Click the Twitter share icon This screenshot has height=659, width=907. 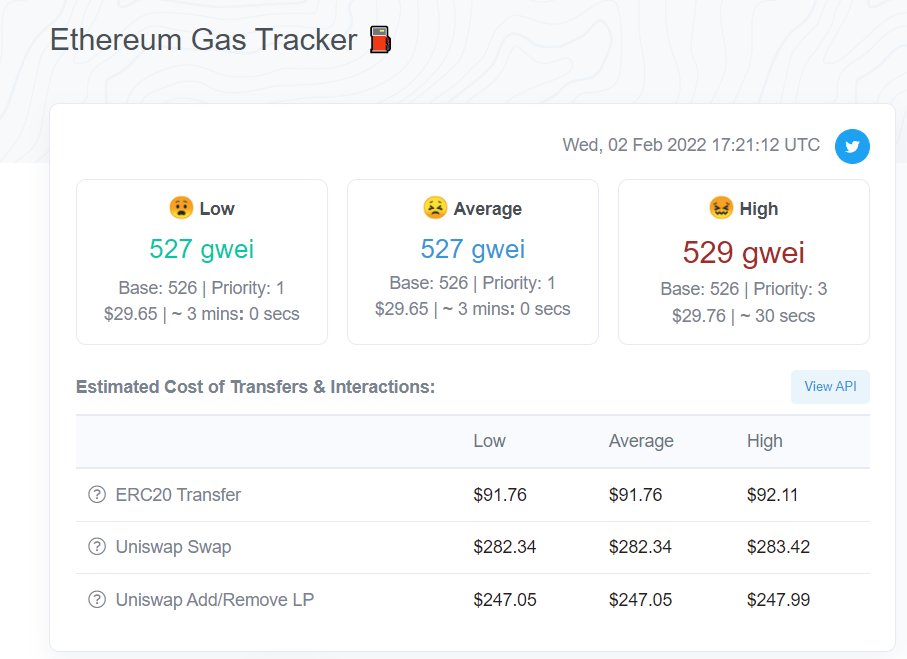[851, 146]
